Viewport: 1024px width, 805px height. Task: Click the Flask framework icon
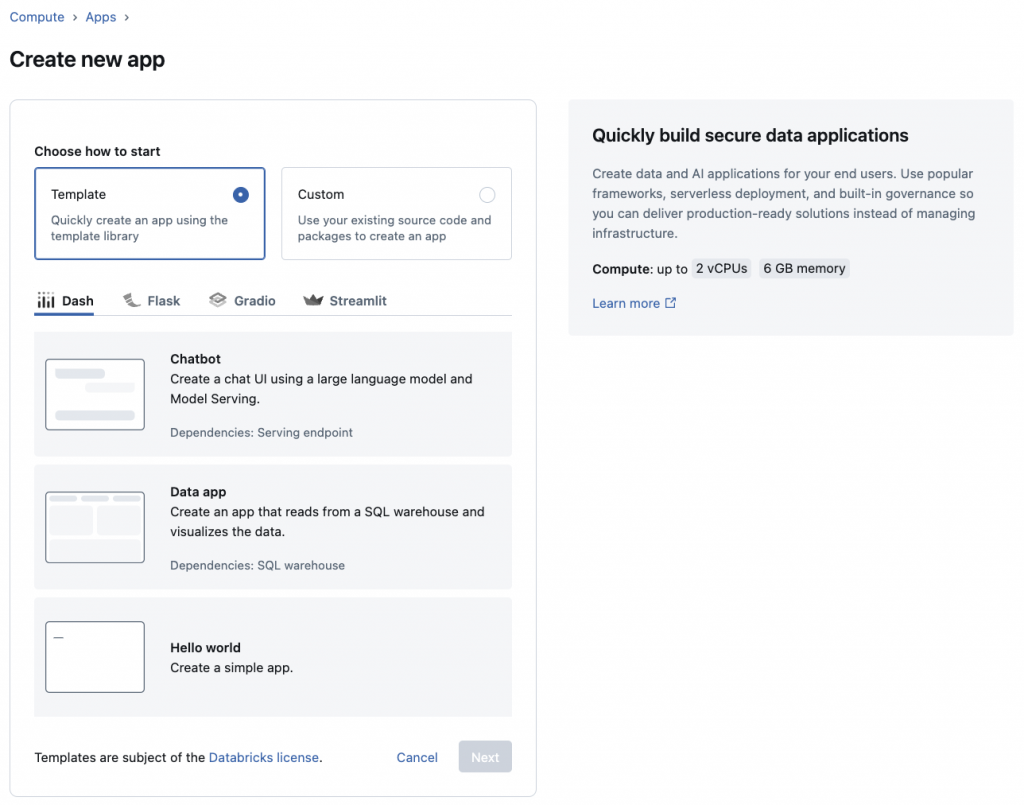tap(131, 300)
